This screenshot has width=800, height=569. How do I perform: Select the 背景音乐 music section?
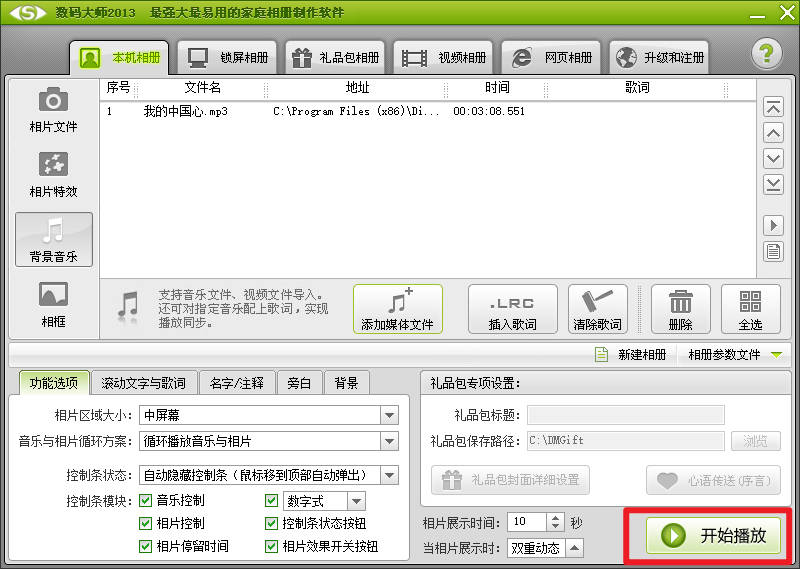point(54,239)
